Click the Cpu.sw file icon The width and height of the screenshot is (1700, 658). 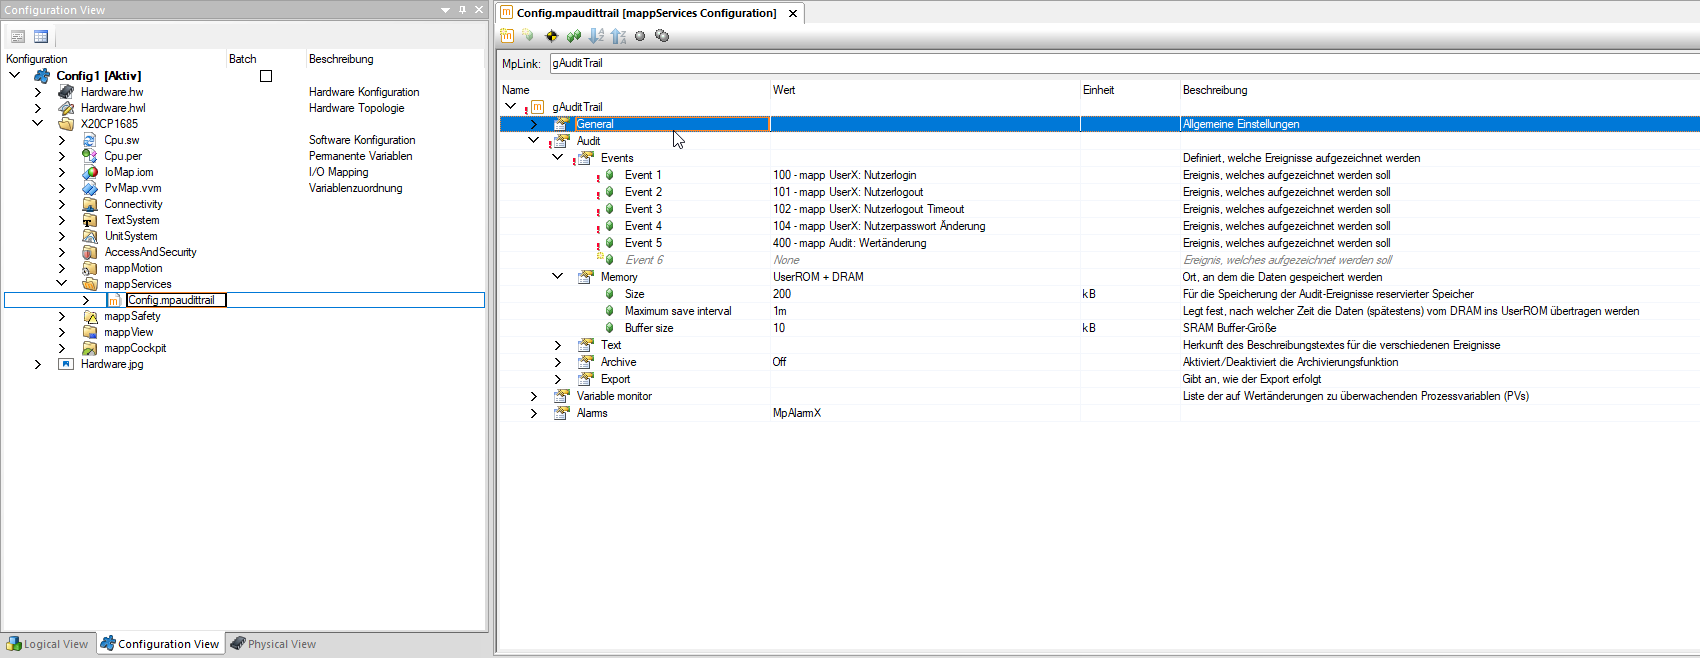90,140
